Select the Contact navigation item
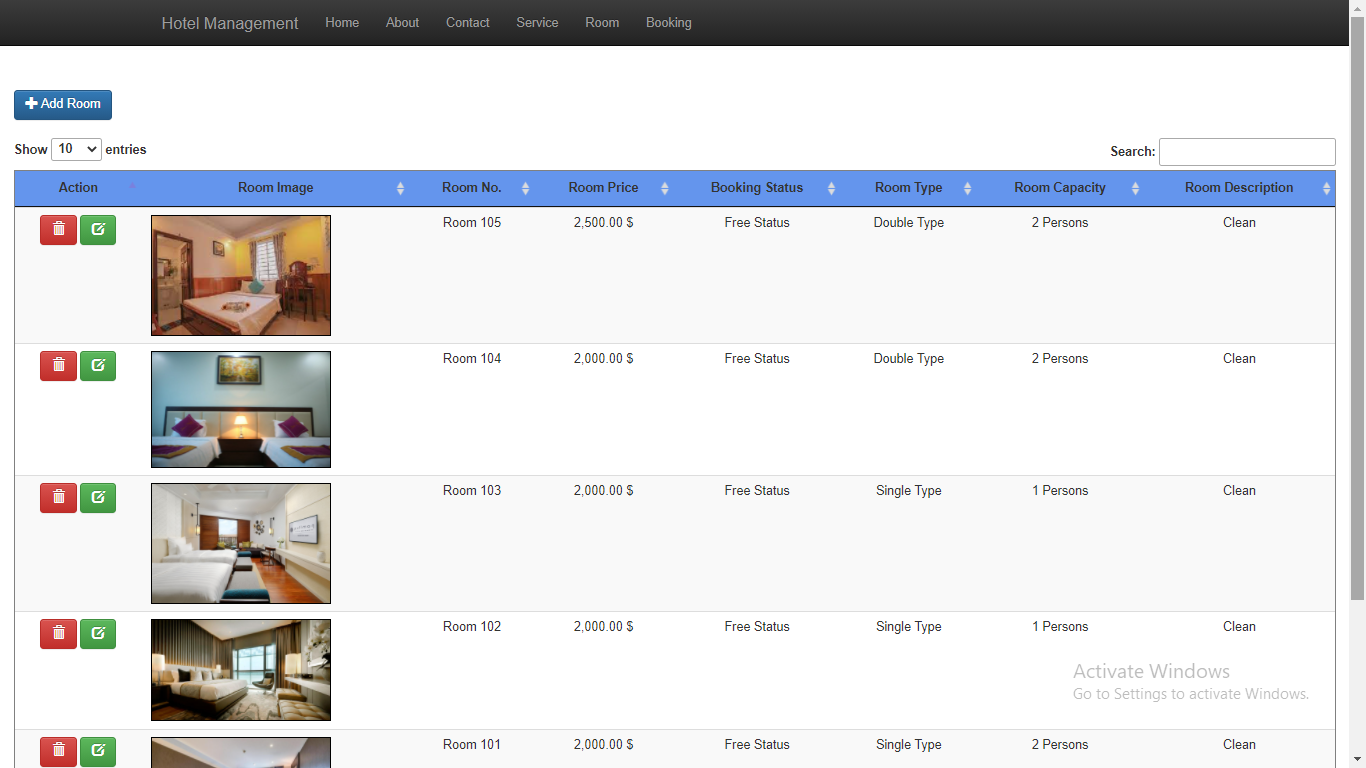Image resolution: width=1366 pixels, height=768 pixels. 467,22
